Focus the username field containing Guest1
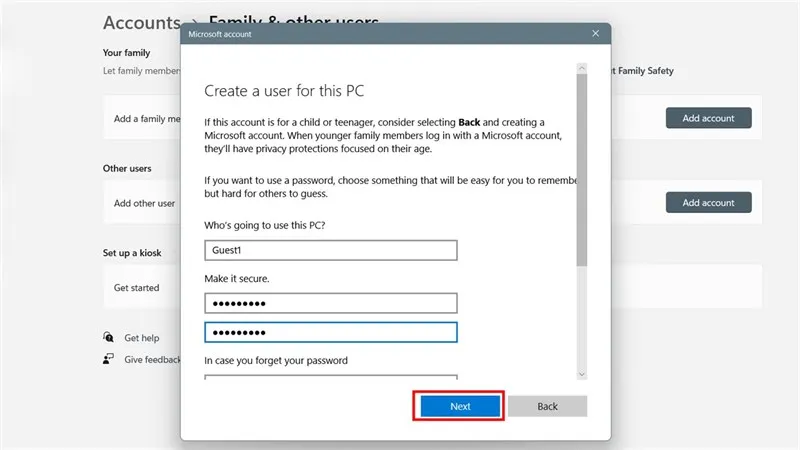The width and height of the screenshot is (800, 450). pos(330,250)
